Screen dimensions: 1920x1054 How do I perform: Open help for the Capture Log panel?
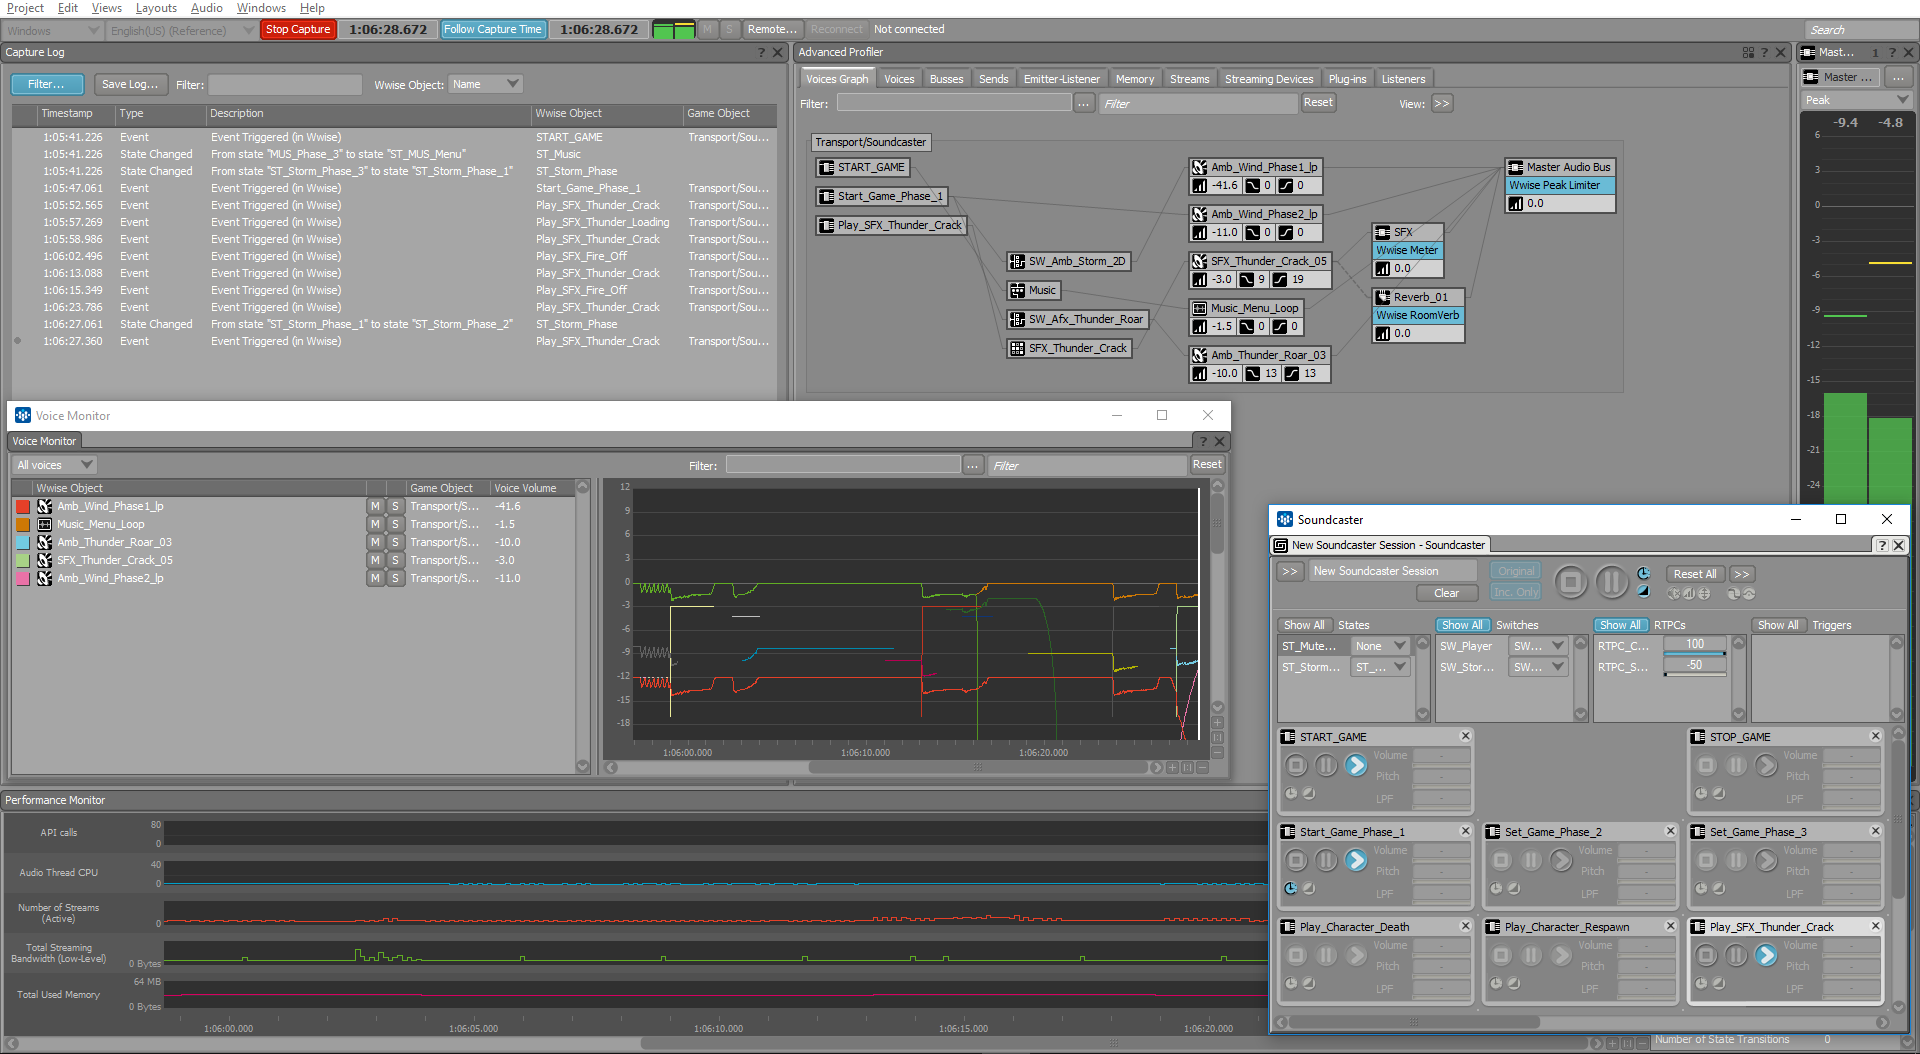(x=761, y=52)
